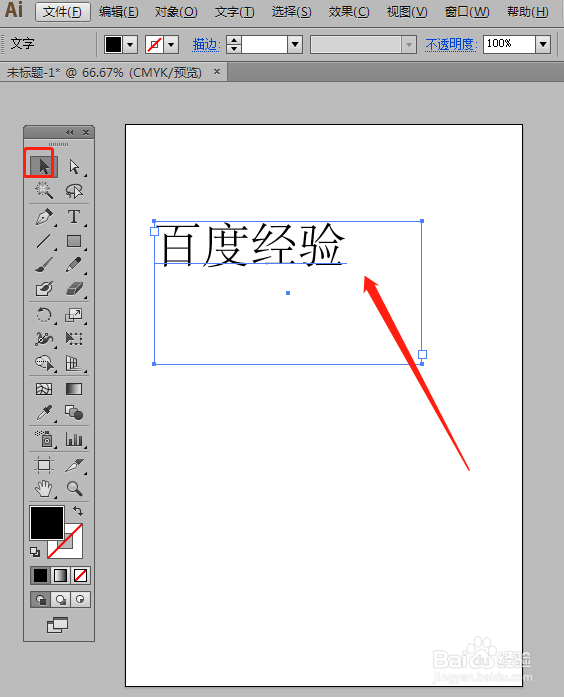The height and width of the screenshot is (697, 564).
Task: Open the 文件(F) menu
Action: click(x=63, y=12)
